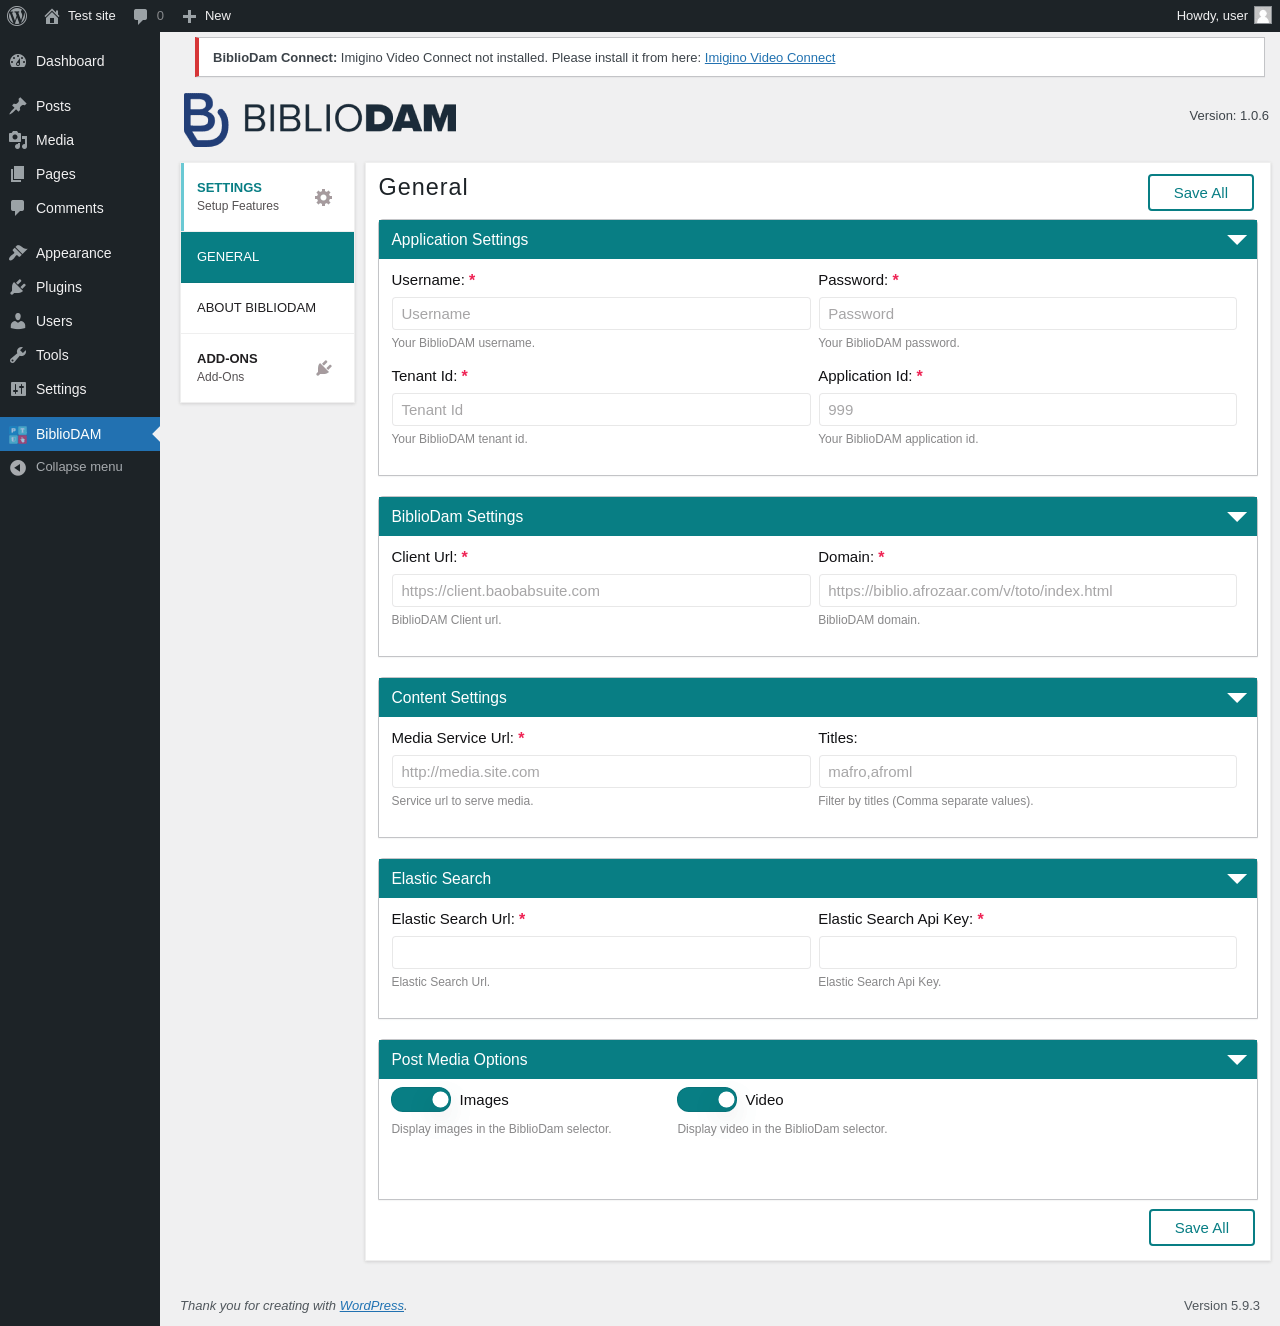Collapse the Elastic Search section
Viewport: 1280px width, 1326px height.
pos(1237,879)
